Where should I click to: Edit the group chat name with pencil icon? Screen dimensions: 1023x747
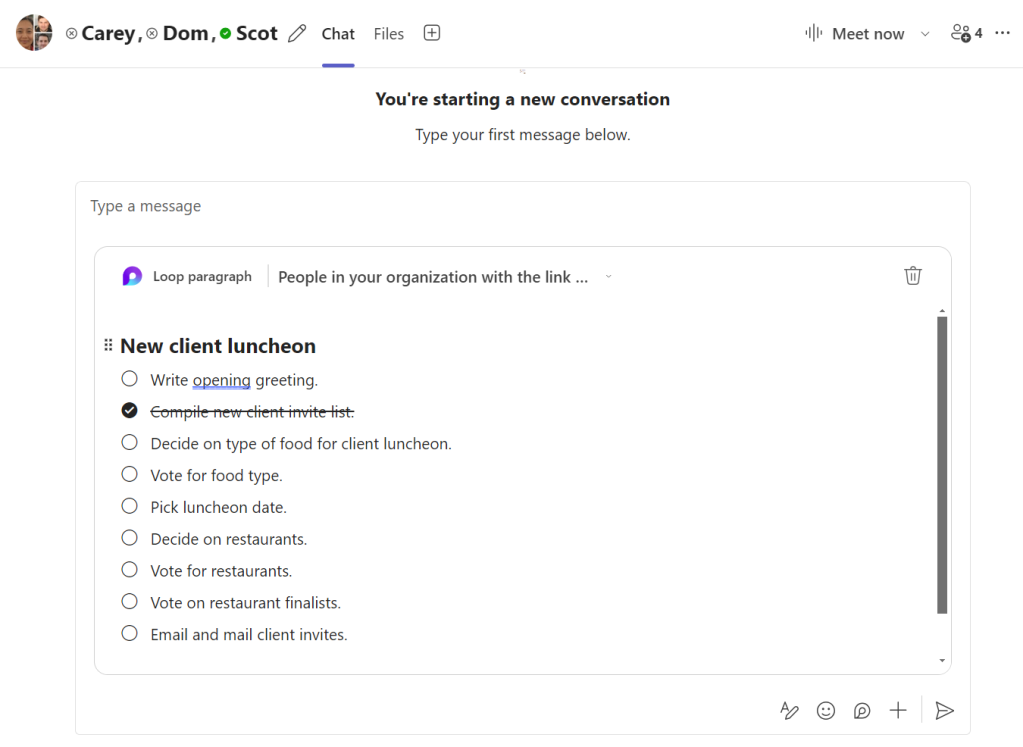[296, 33]
